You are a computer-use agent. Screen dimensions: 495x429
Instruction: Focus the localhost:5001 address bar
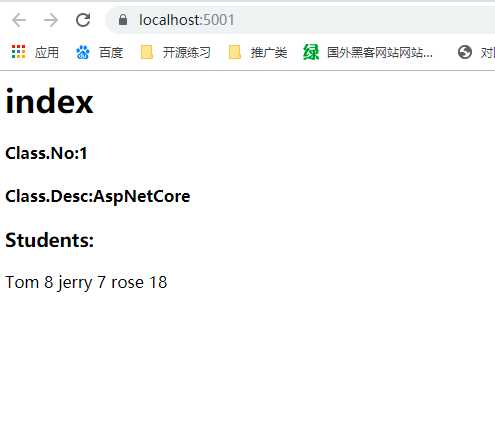[300, 20]
